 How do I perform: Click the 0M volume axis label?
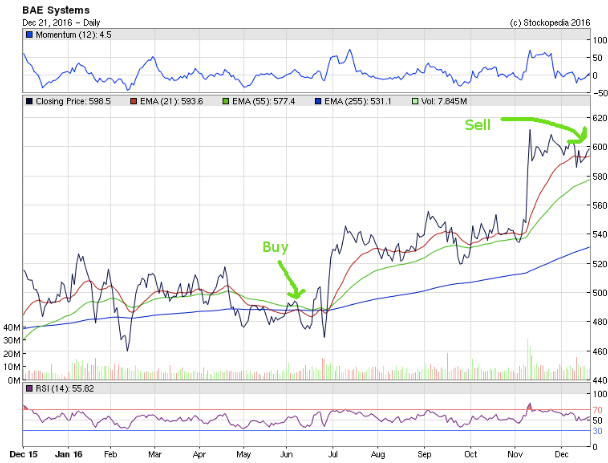(x=14, y=380)
